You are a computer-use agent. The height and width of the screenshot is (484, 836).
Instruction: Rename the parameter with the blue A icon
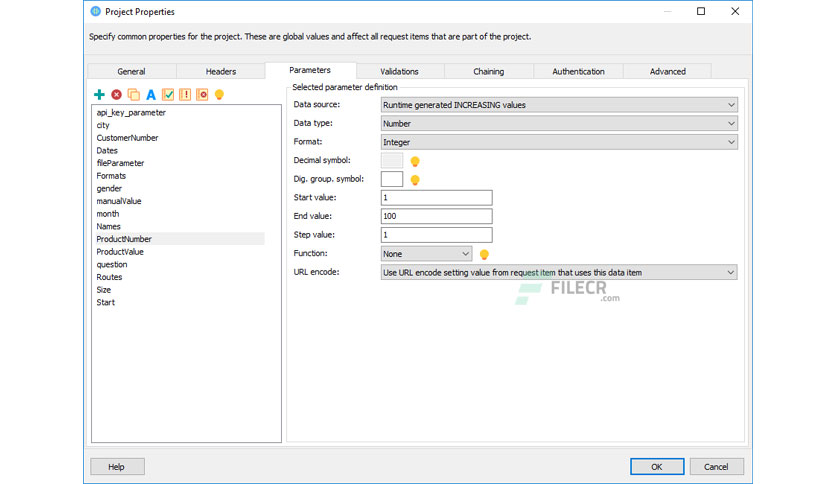pyautogui.click(x=151, y=94)
